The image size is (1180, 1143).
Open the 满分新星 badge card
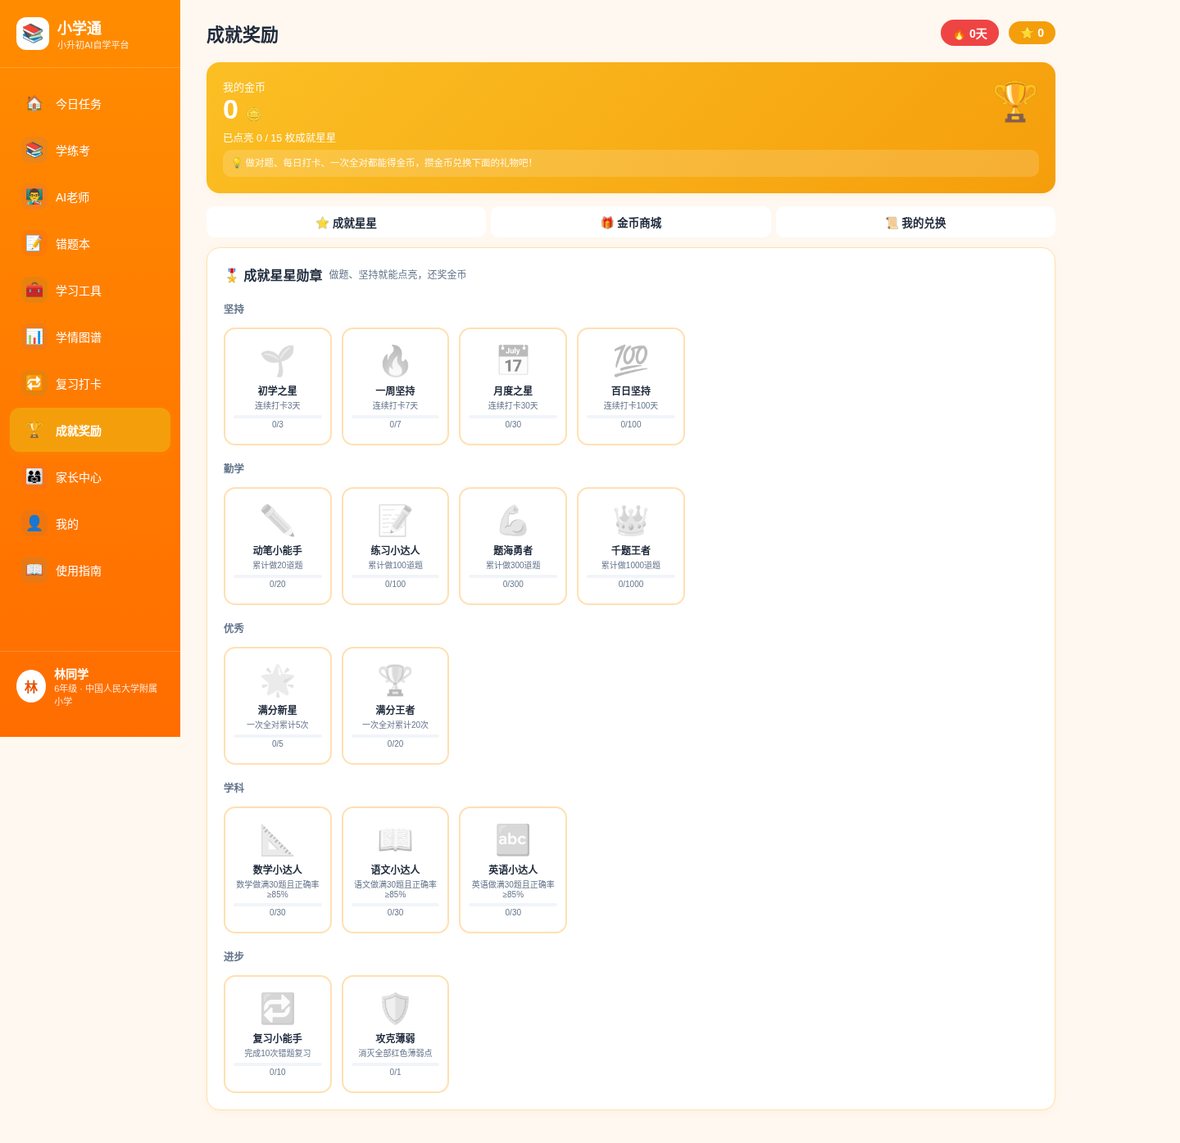[278, 706]
